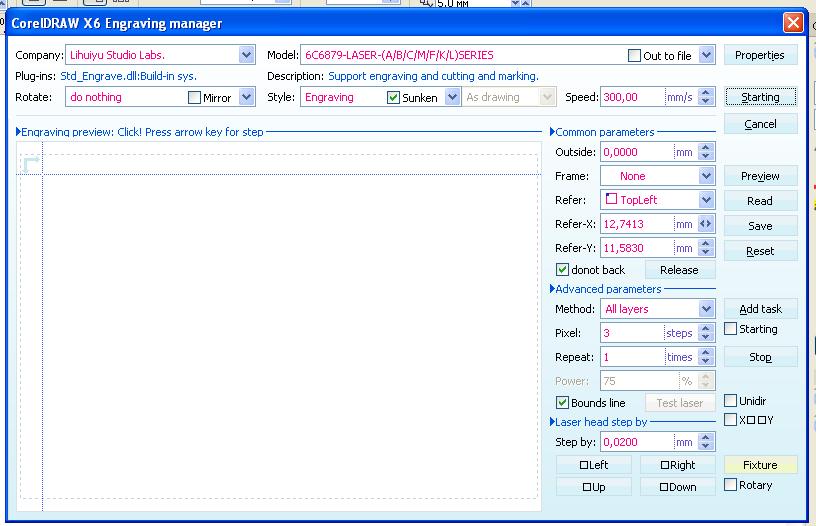Click the Outside value field

(x=637, y=152)
